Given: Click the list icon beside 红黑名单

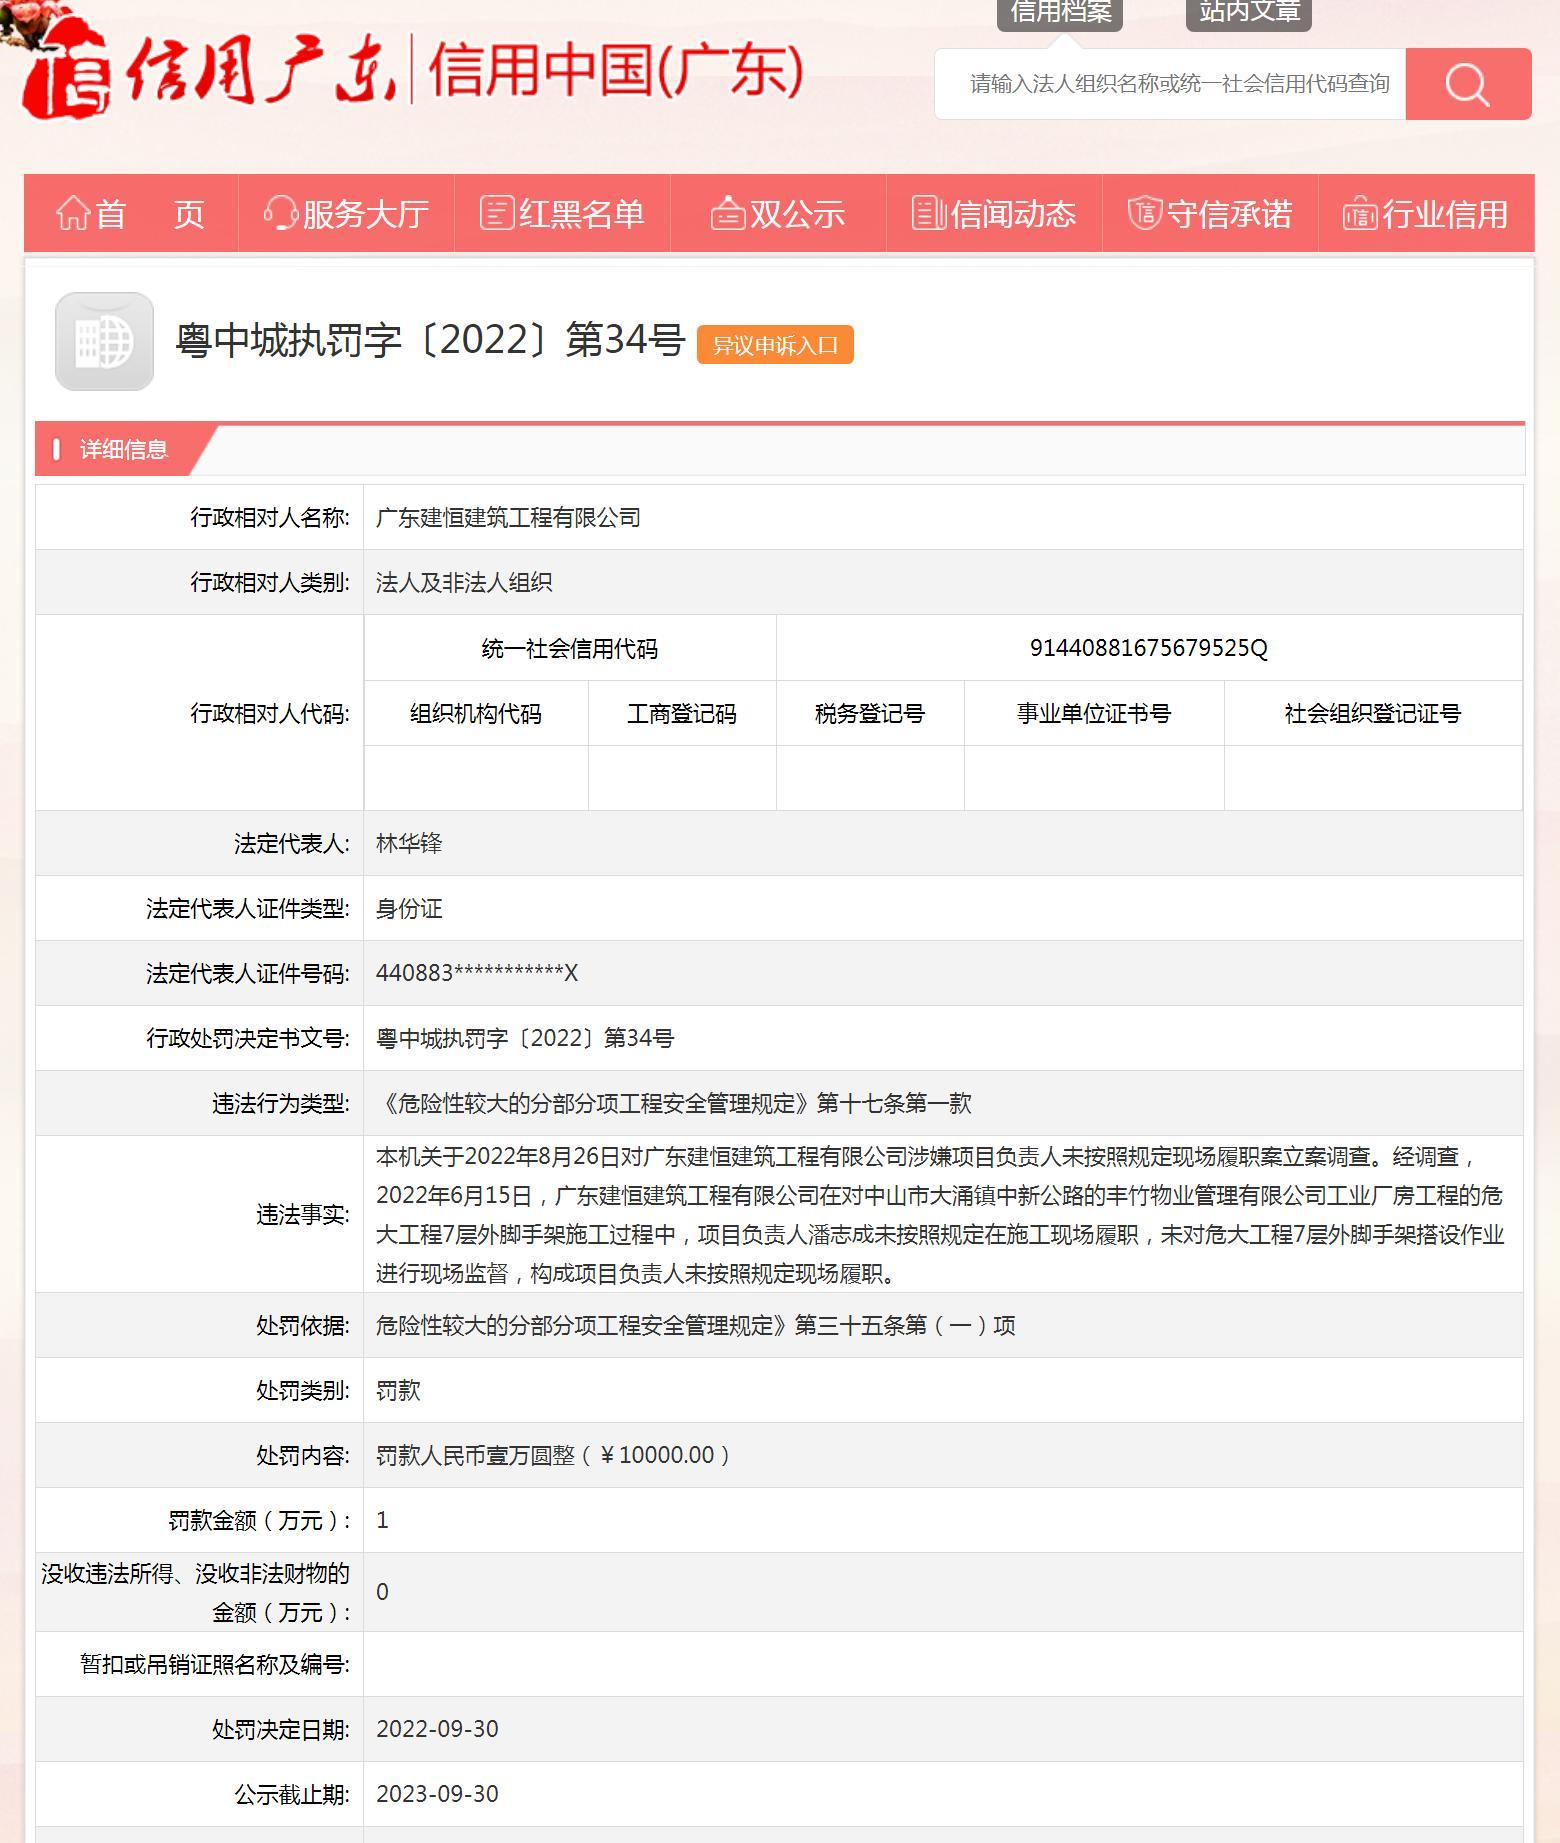Looking at the screenshot, I should [497, 213].
